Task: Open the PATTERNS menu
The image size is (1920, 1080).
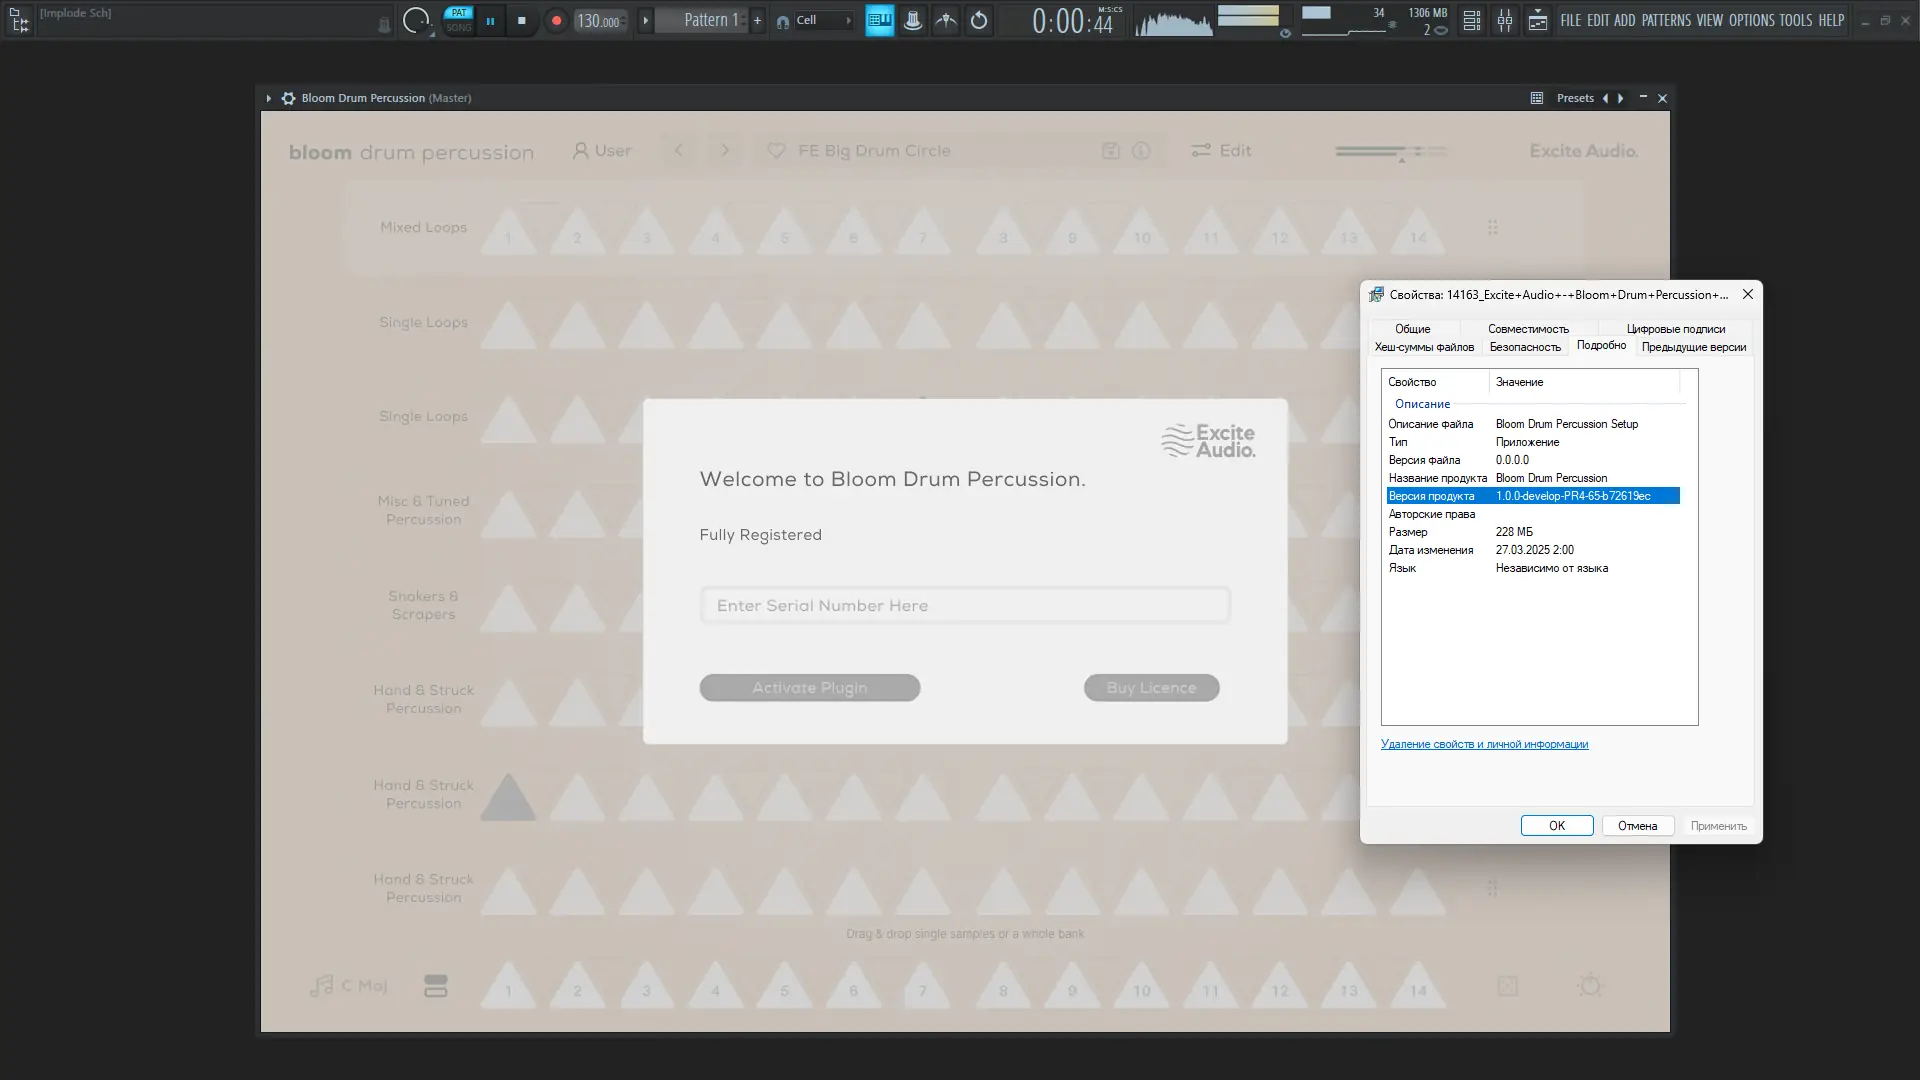Action: point(1666,20)
